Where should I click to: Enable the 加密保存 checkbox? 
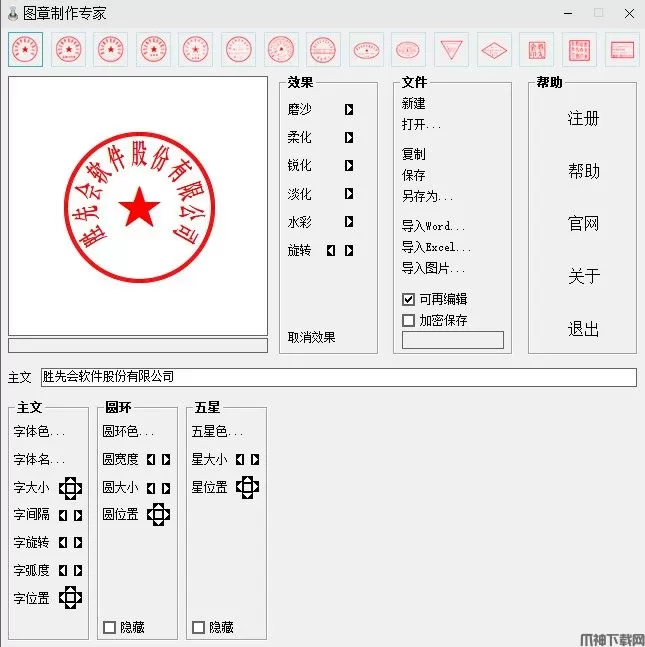(409, 320)
